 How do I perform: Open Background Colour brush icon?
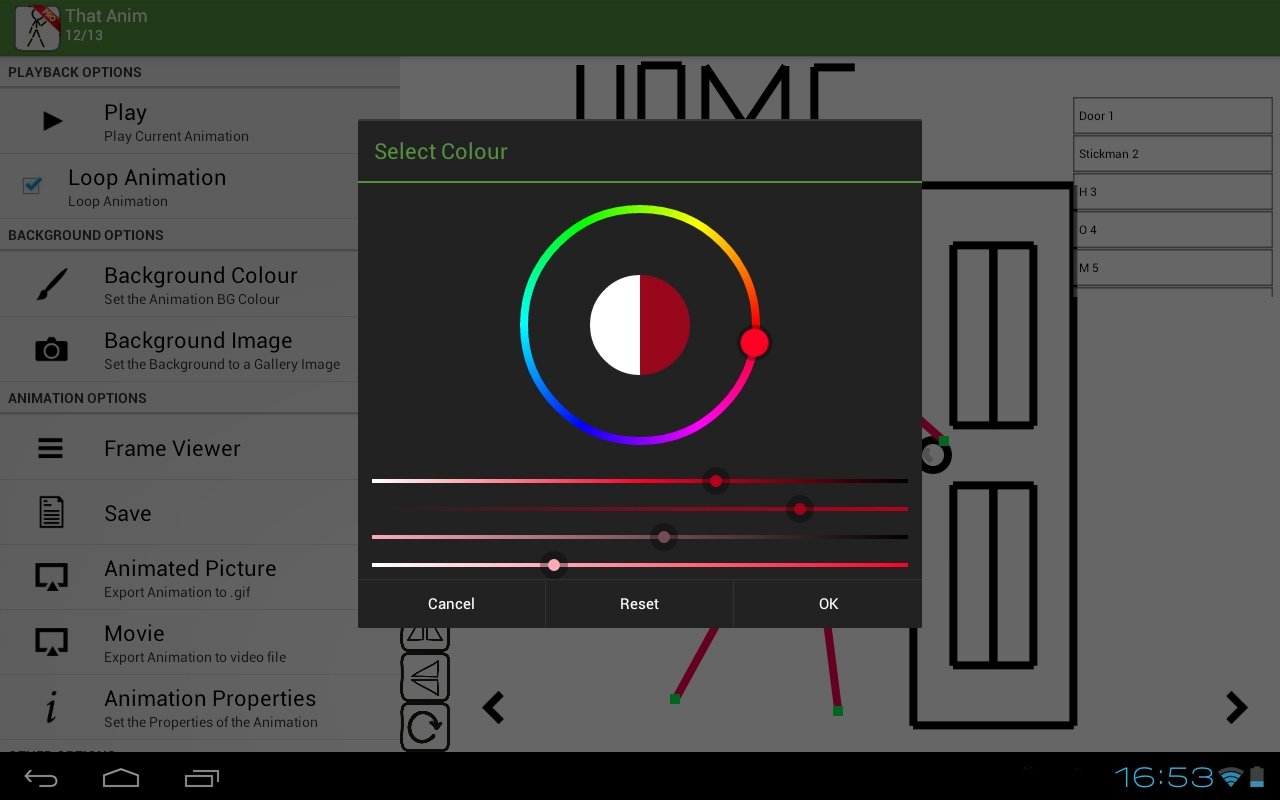(x=52, y=285)
